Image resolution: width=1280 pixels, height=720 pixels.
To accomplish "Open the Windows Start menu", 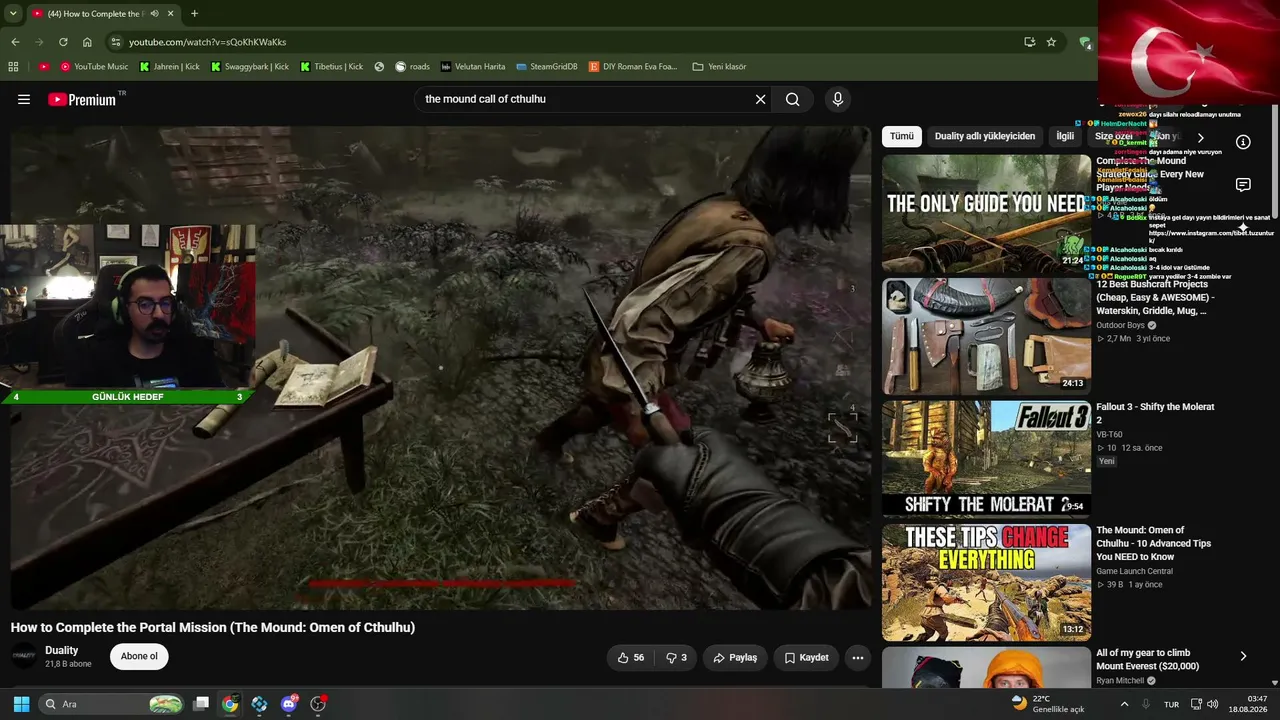I will click(21, 704).
